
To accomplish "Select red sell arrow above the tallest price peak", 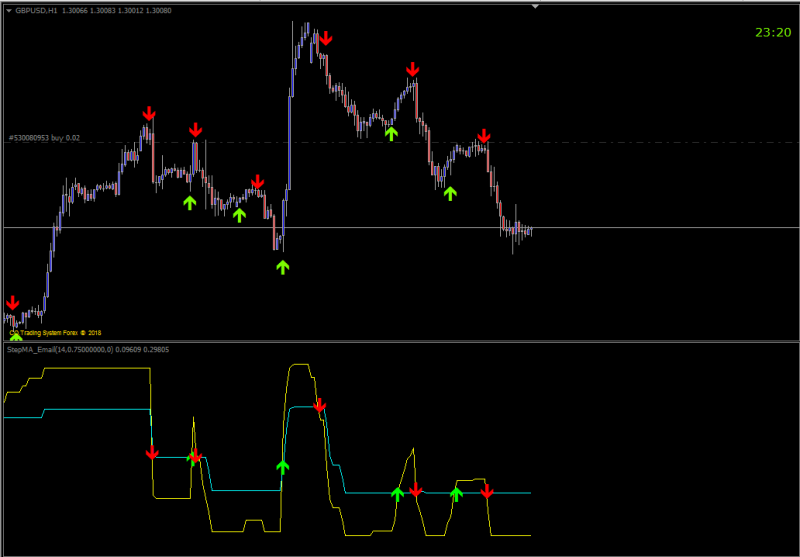I will [326, 38].
